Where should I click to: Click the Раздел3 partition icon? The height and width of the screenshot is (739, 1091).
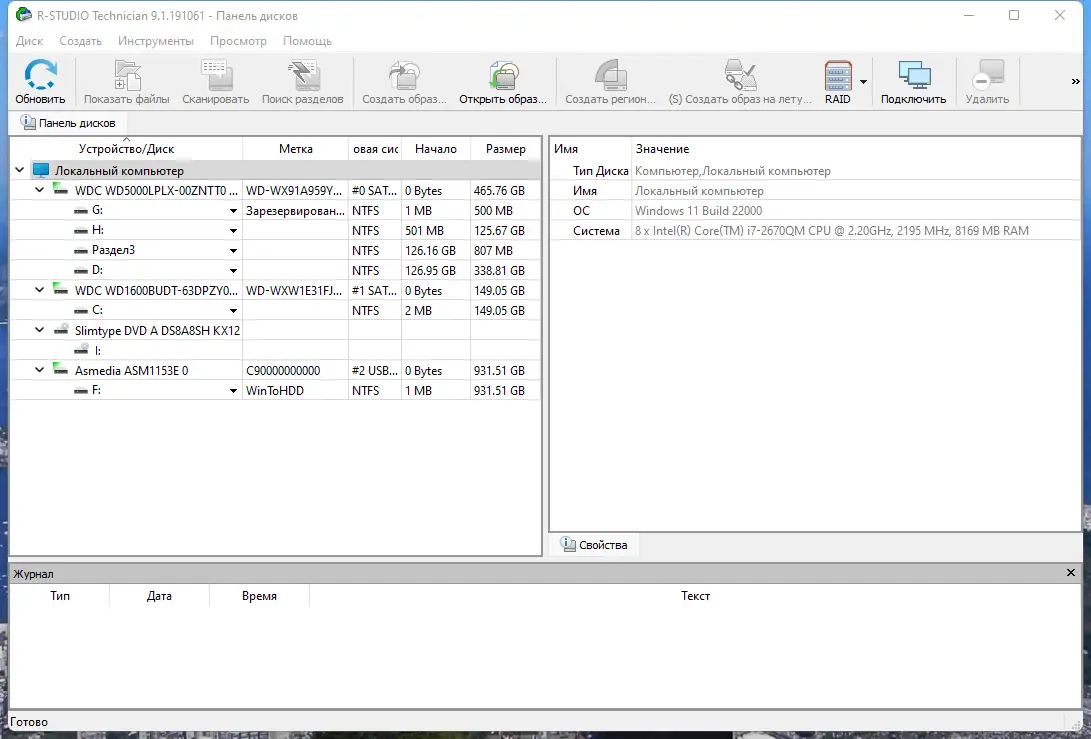tap(81, 251)
